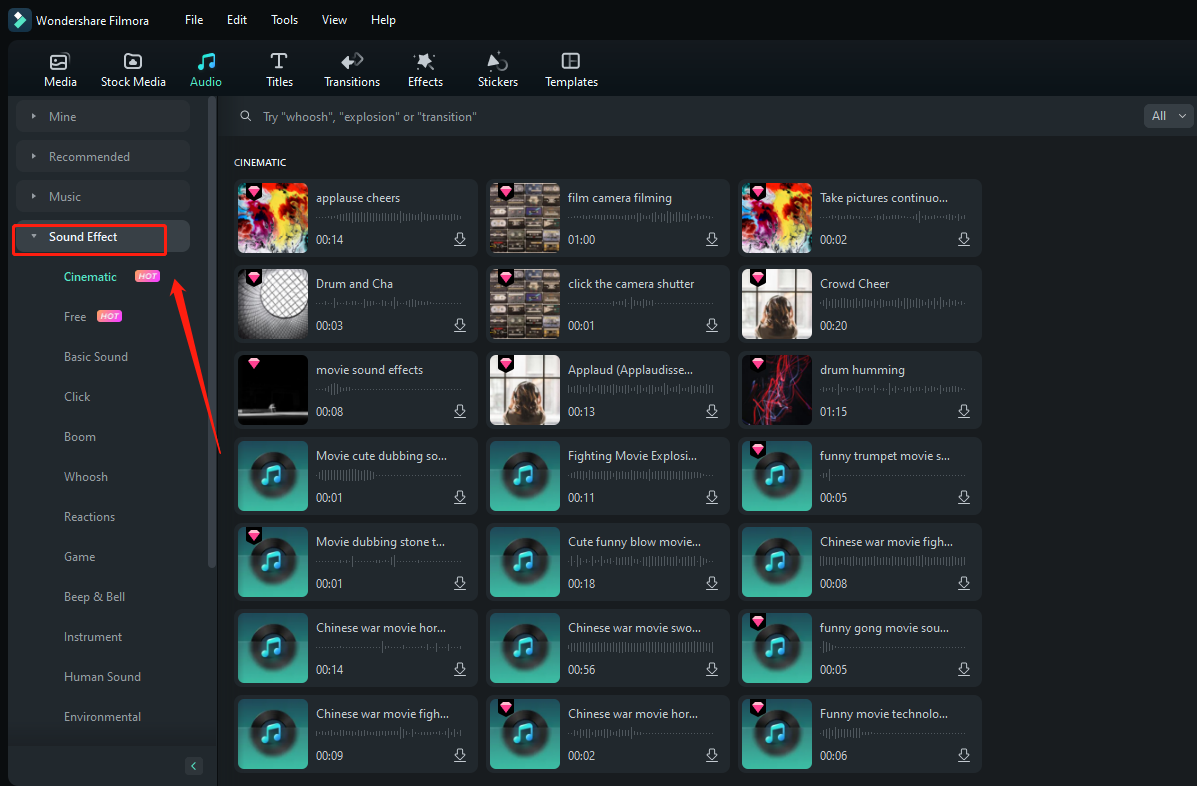The width and height of the screenshot is (1197, 786).
Task: Collapse the left sidebar panel
Action: point(194,765)
